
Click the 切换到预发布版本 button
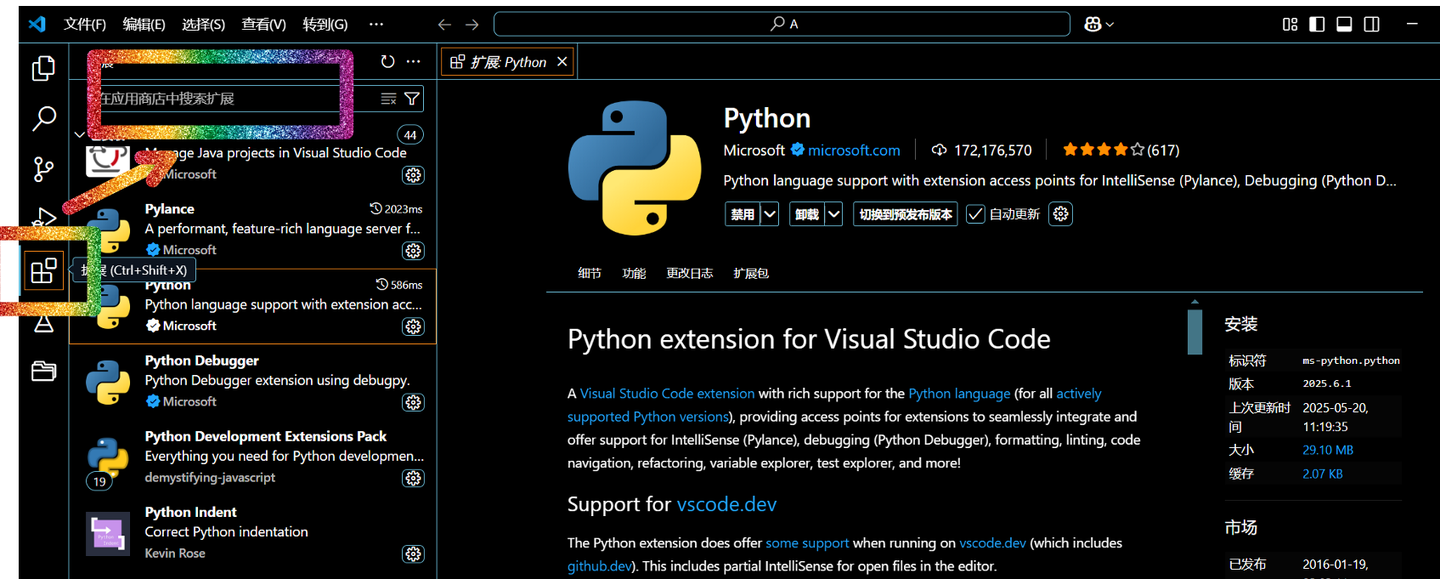tap(905, 213)
